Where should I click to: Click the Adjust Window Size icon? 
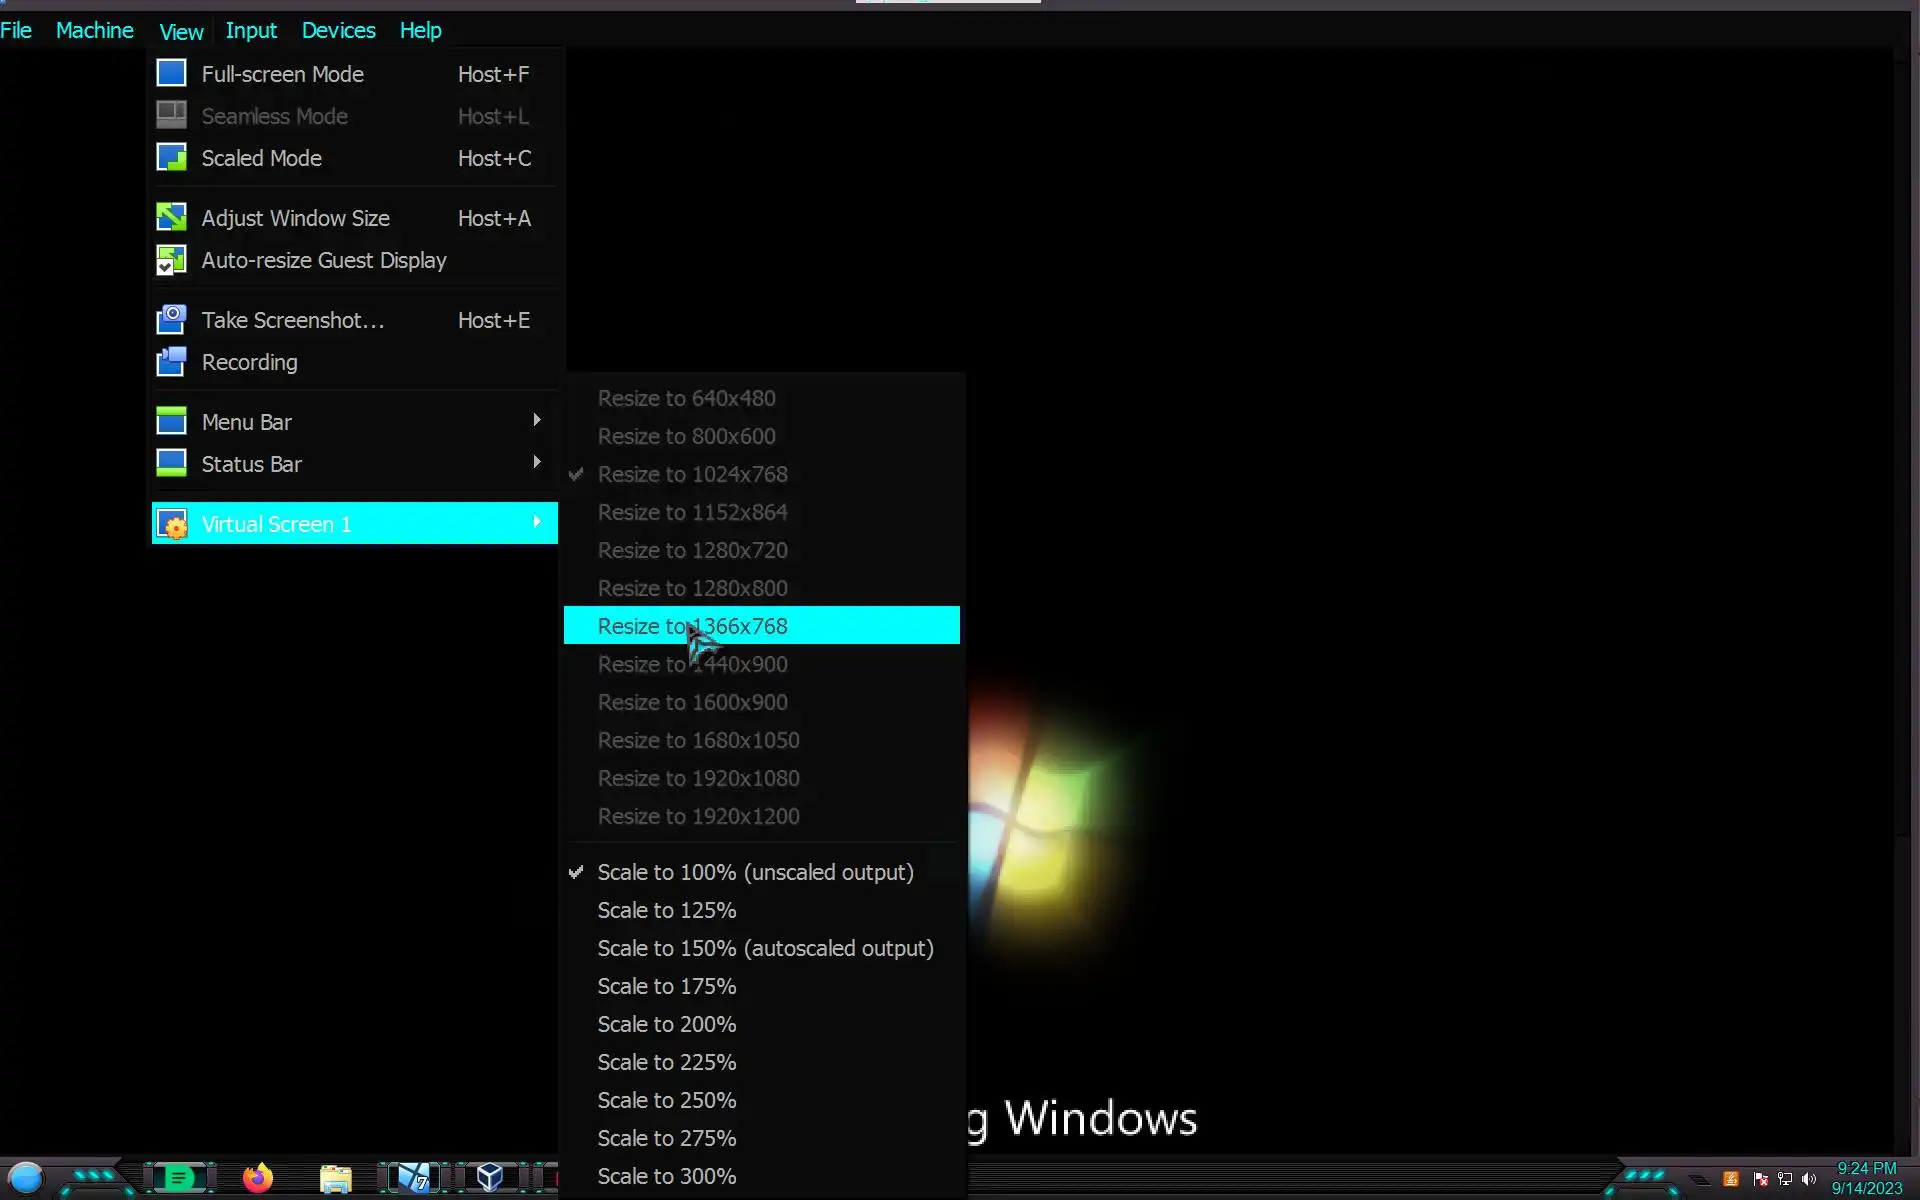[171, 218]
